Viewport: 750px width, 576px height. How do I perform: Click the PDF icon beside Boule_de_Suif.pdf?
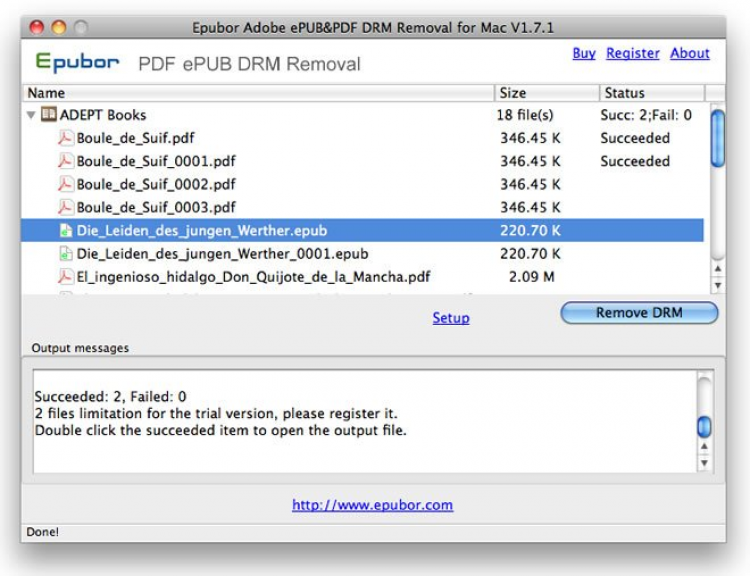tap(66, 138)
